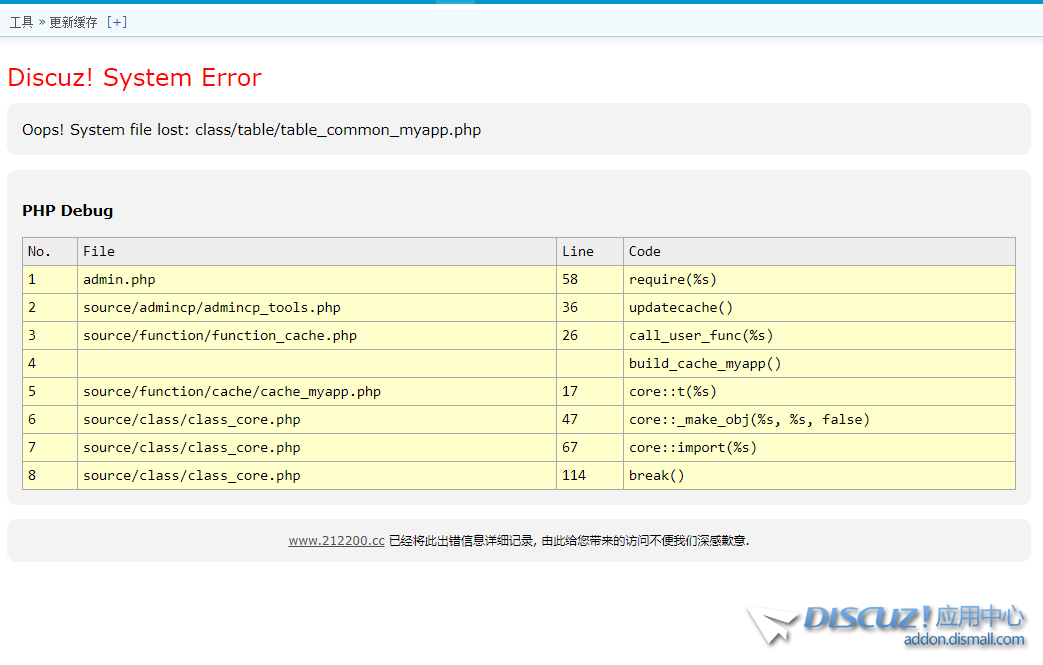Click the 更新缓存 breadcrumb item

(73, 22)
